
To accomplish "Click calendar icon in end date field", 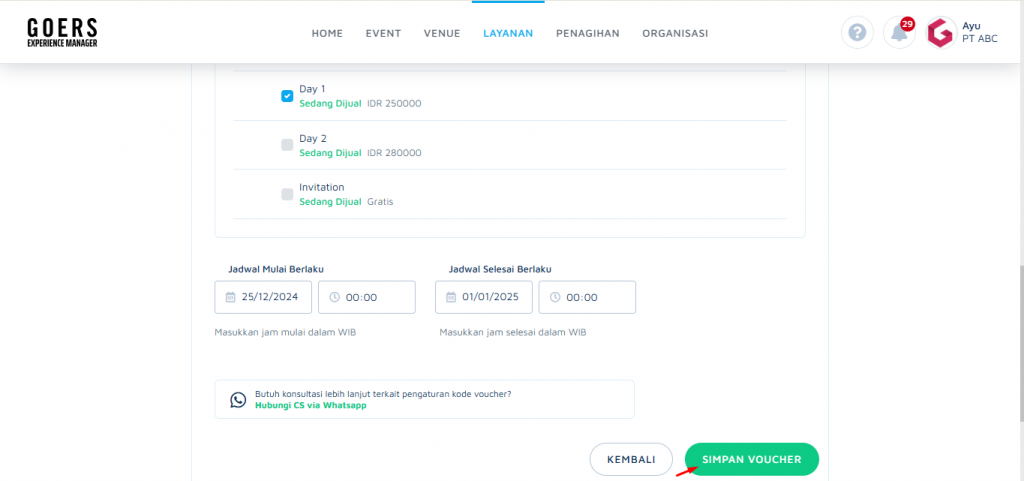I will coord(451,297).
